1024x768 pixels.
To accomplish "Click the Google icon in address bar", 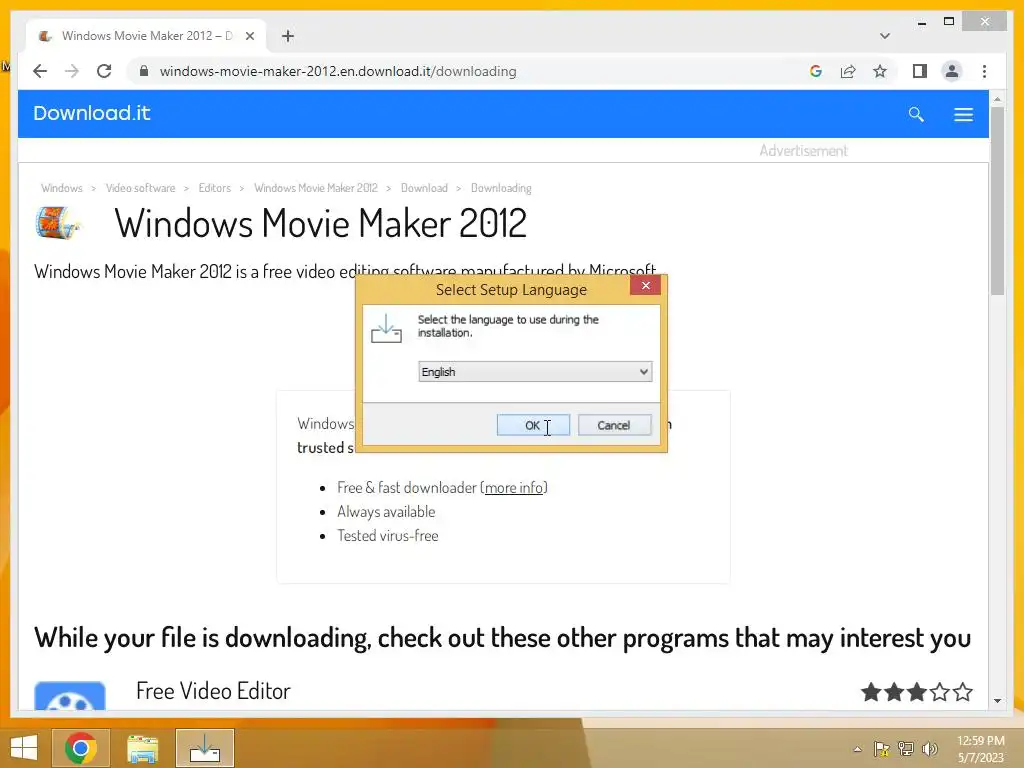I will (x=816, y=71).
